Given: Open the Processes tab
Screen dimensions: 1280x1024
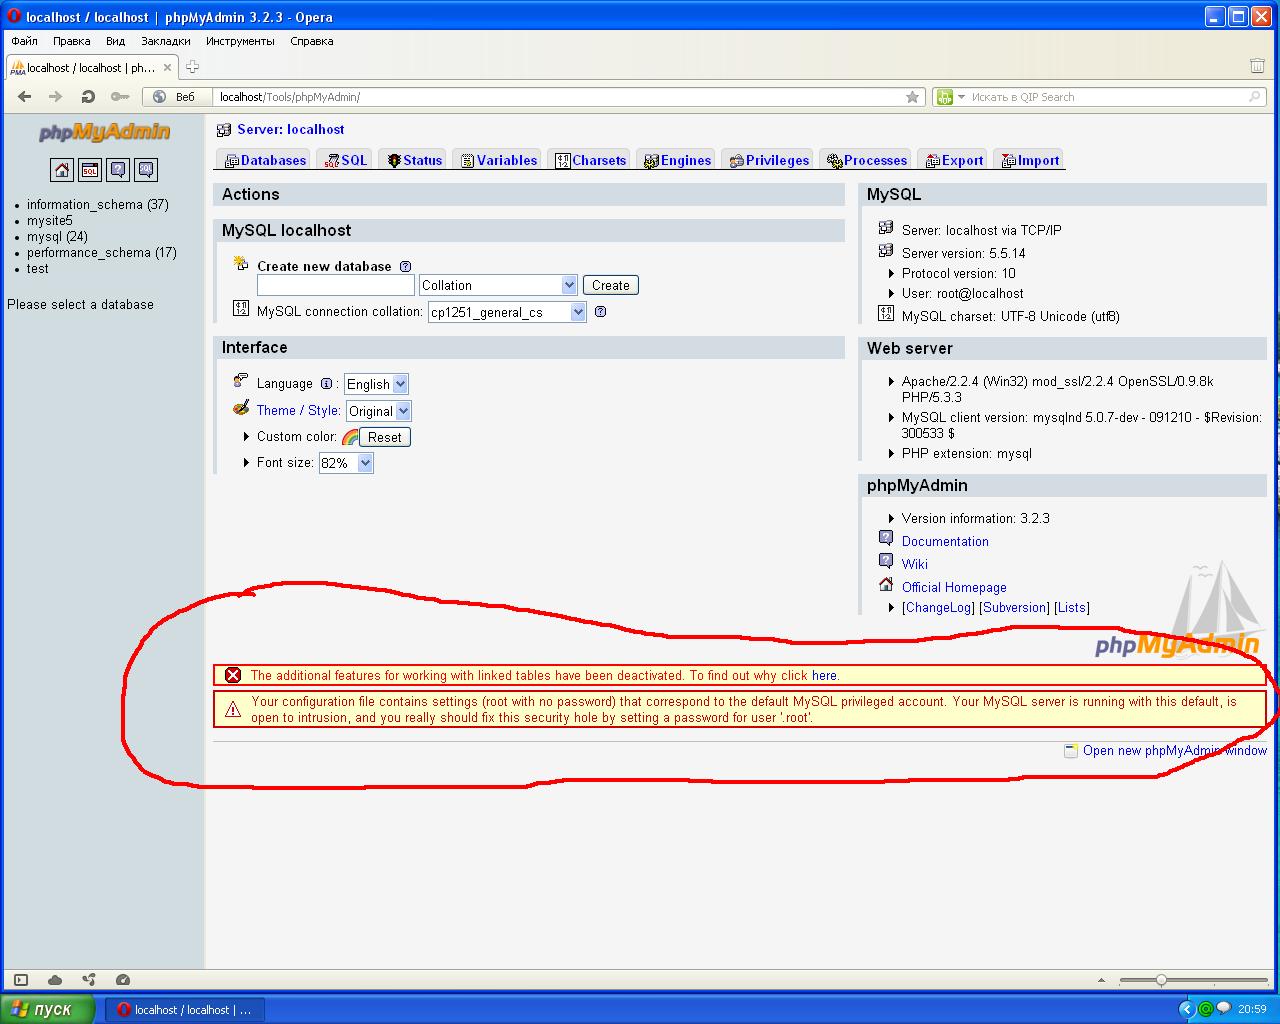Looking at the screenshot, I should 866,160.
